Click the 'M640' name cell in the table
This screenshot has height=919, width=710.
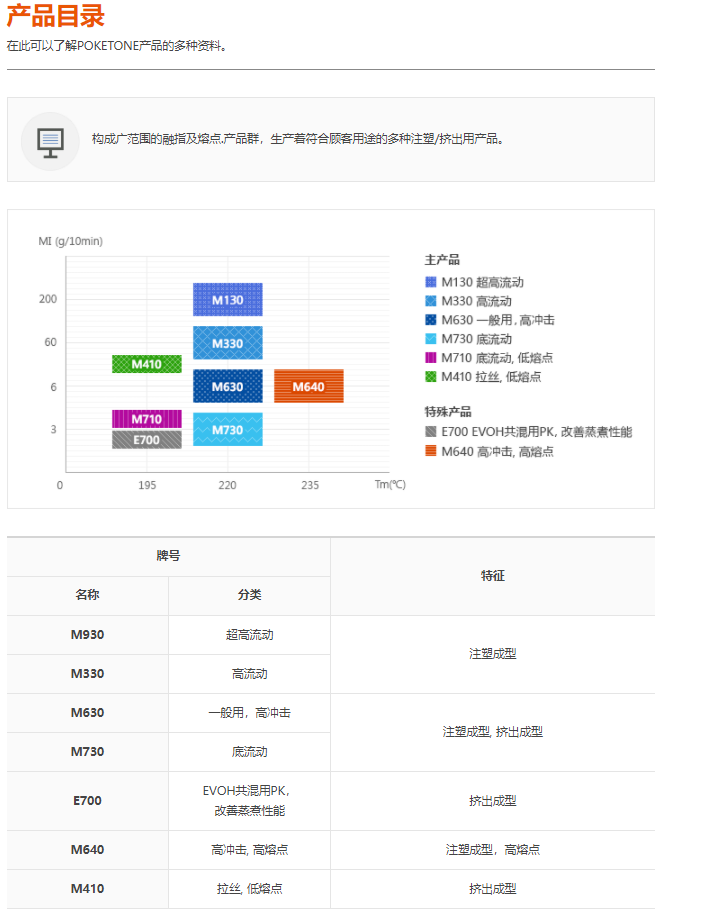click(x=87, y=849)
